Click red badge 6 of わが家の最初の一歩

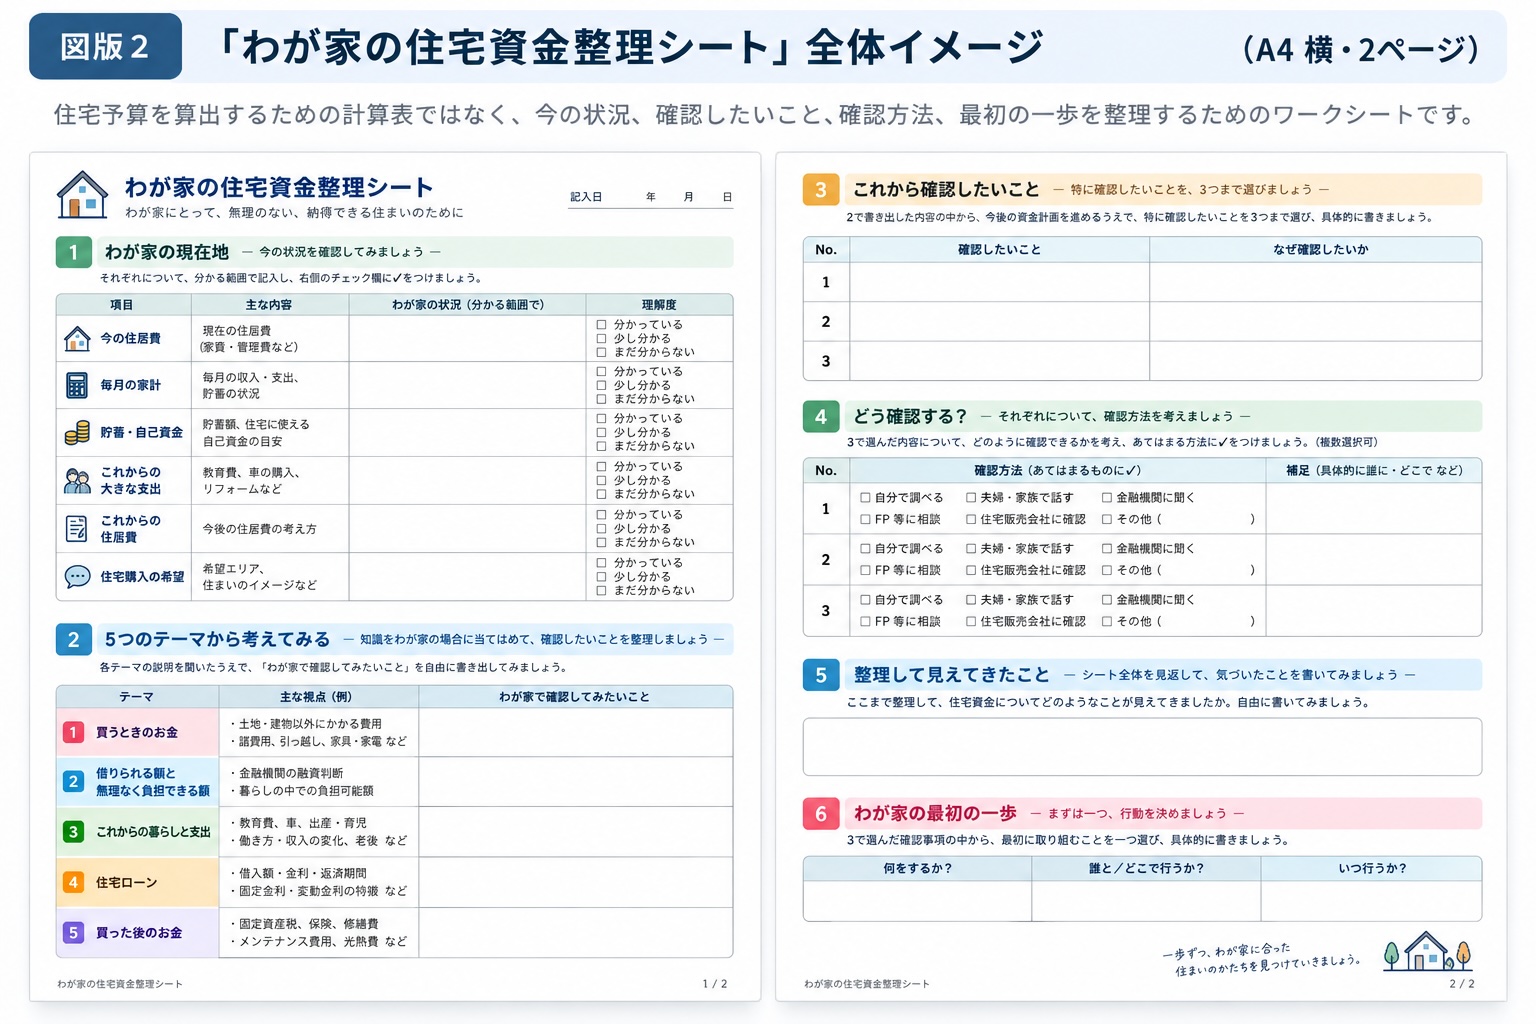point(821,813)
